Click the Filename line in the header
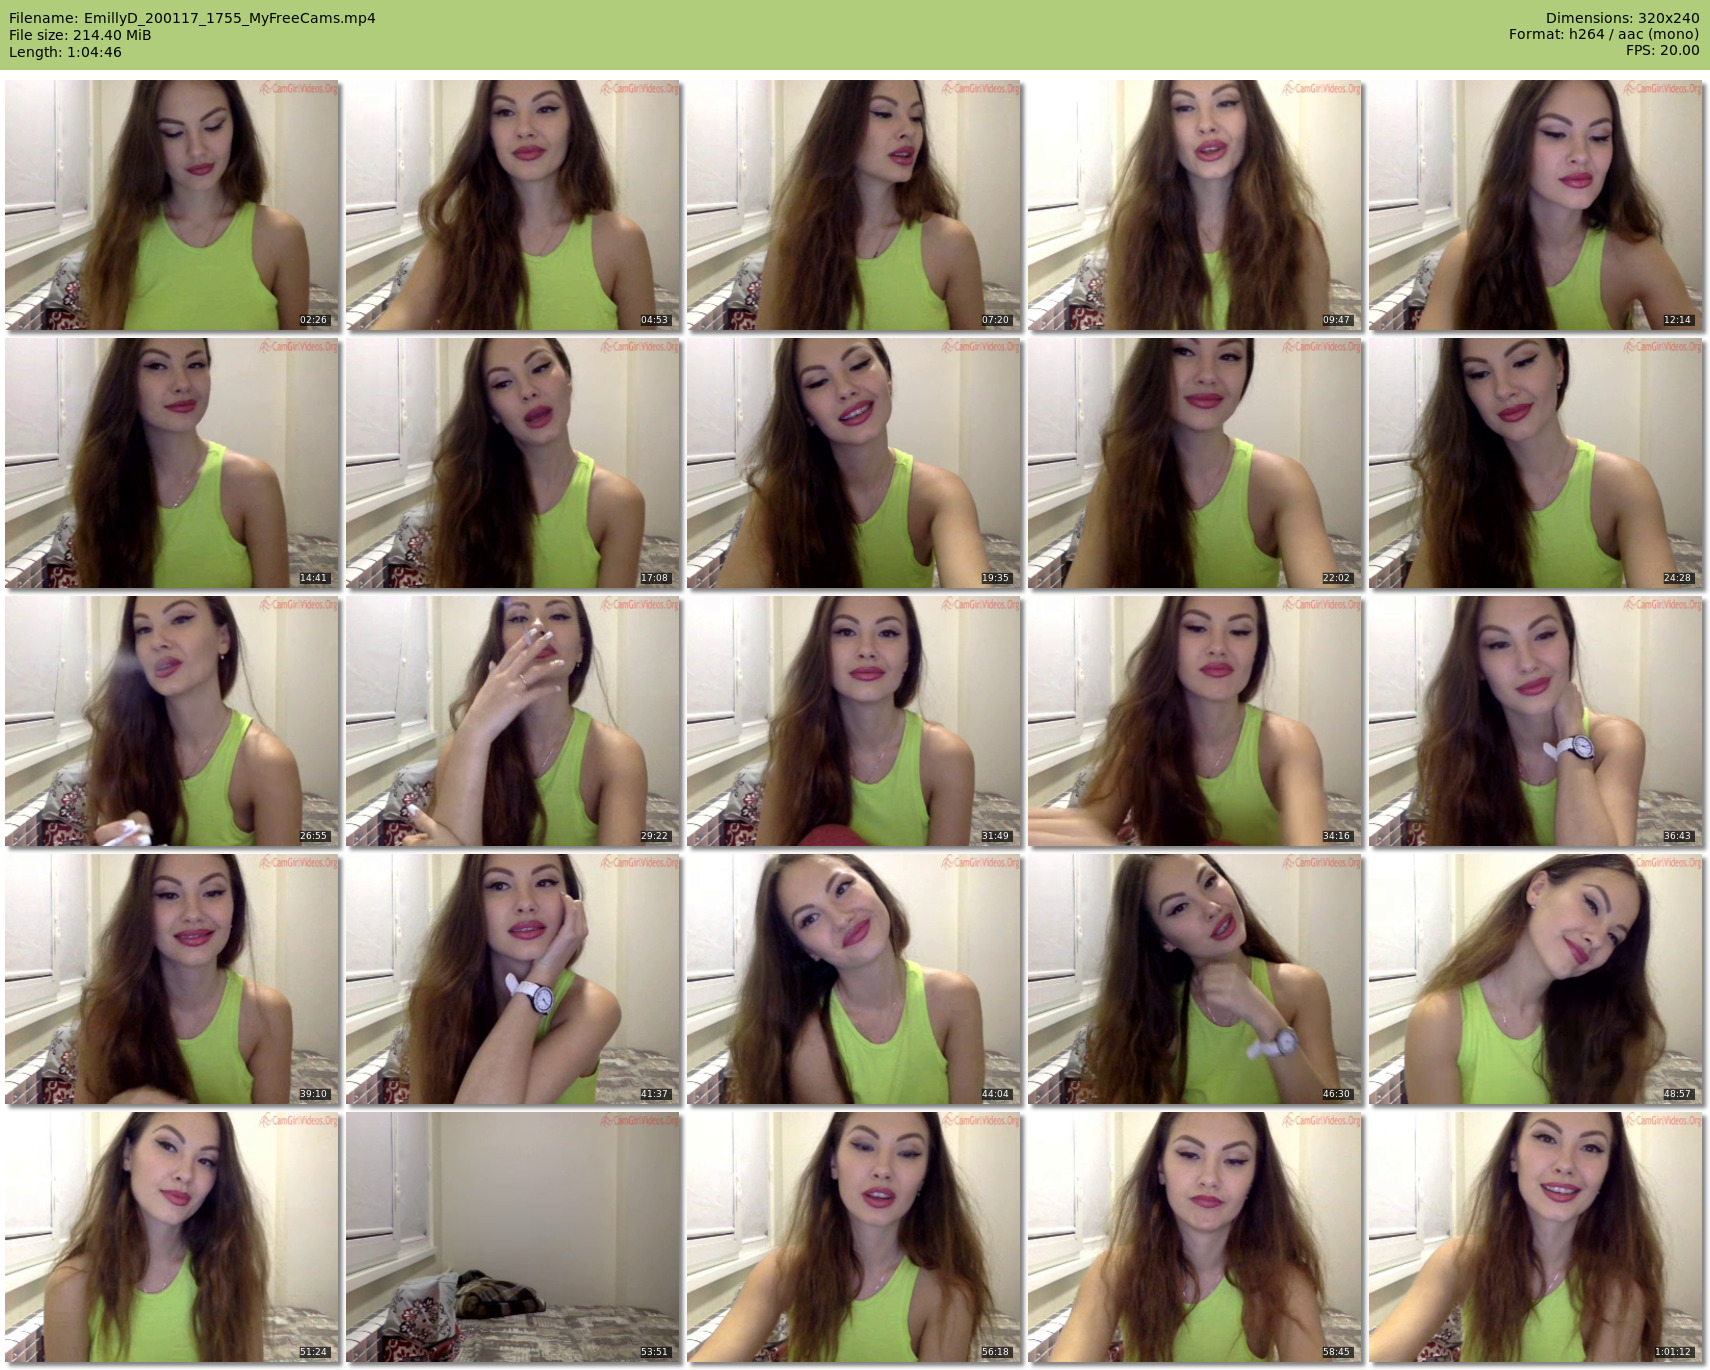Viewport: 1710px width, 1370px height. pos(192,18)
